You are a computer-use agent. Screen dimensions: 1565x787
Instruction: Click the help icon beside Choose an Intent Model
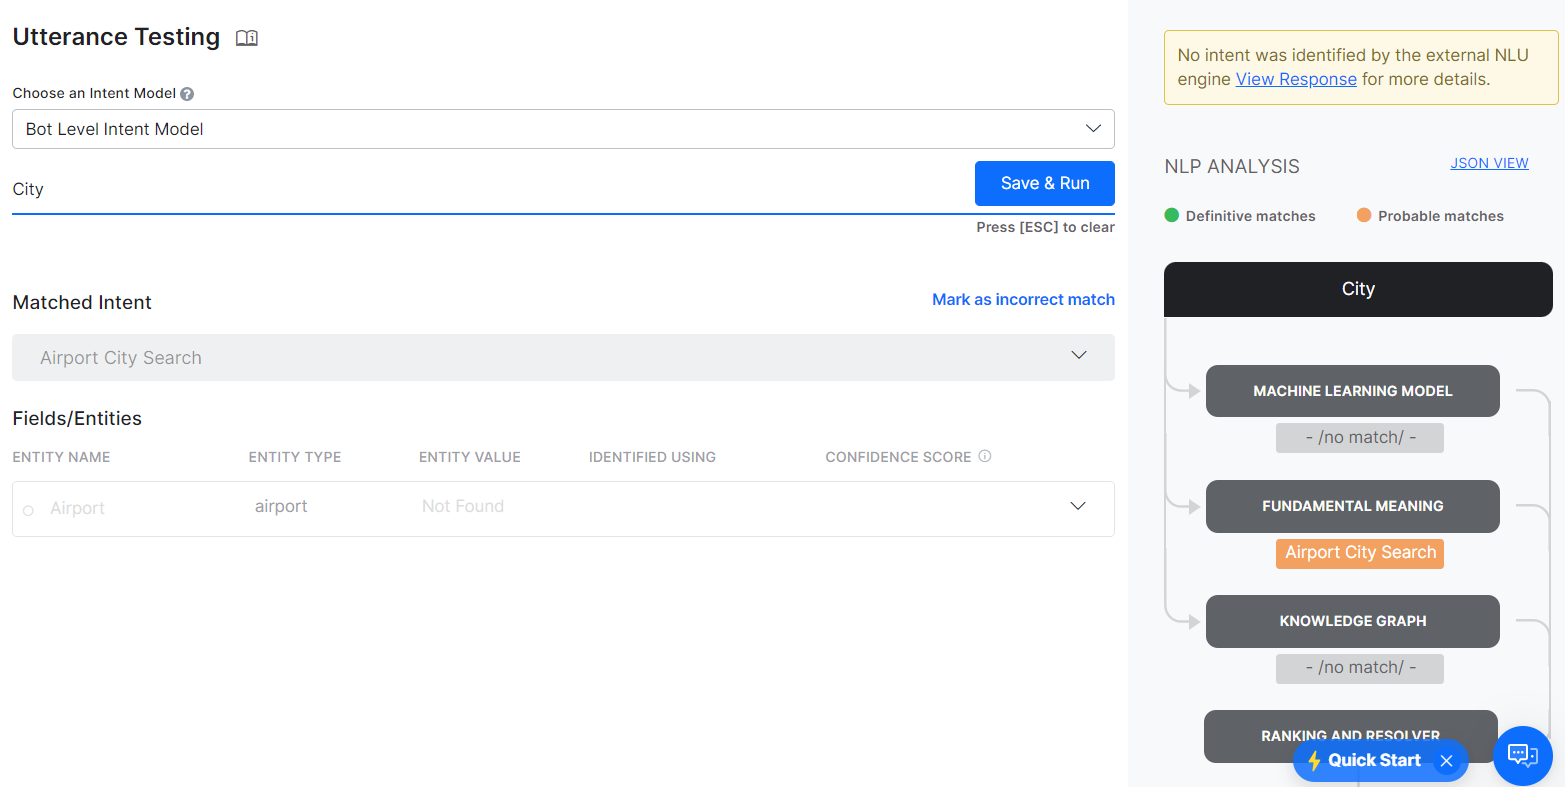click(187, 94)
